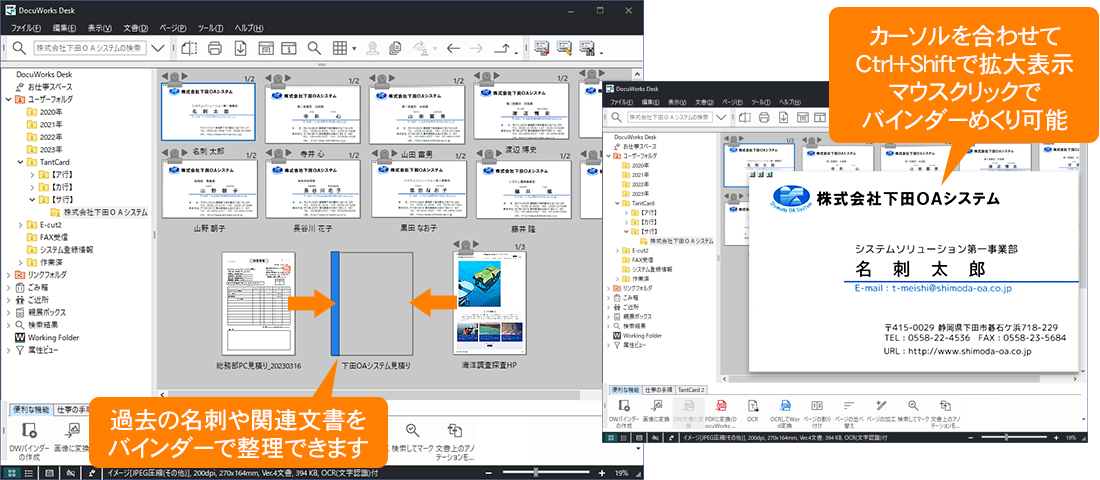Viewport: 1100px width, 480px height.
Task: Click the magnifier icon right of the calendar icons
Action: 314,48
